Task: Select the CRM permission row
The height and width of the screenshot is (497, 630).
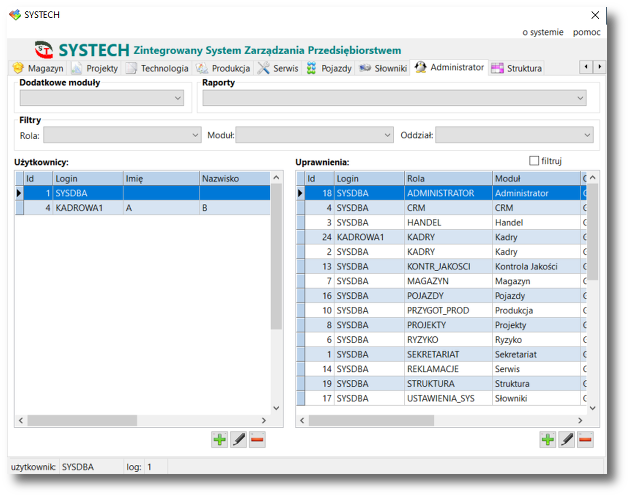Action: (x=441, y=208)
